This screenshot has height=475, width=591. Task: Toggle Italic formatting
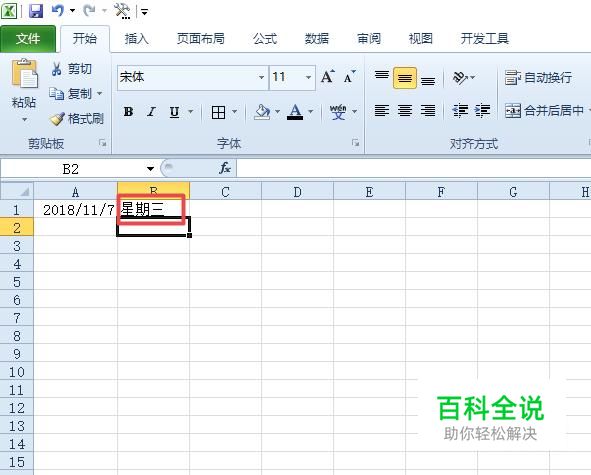pos(152,112)
